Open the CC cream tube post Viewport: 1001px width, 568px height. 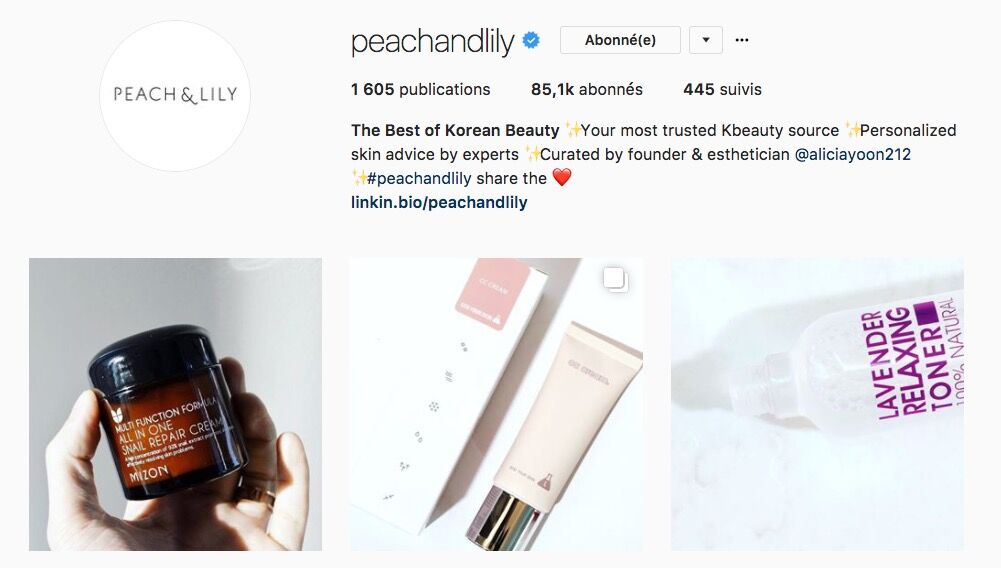point(496,404)
